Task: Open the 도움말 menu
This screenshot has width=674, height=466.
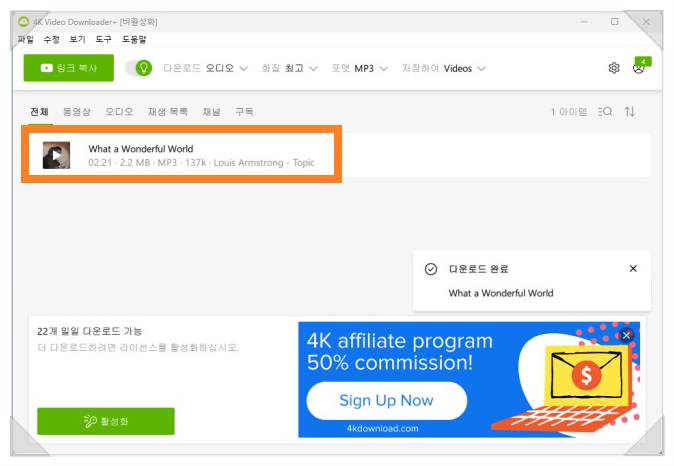Action: (x=134, y=40)
